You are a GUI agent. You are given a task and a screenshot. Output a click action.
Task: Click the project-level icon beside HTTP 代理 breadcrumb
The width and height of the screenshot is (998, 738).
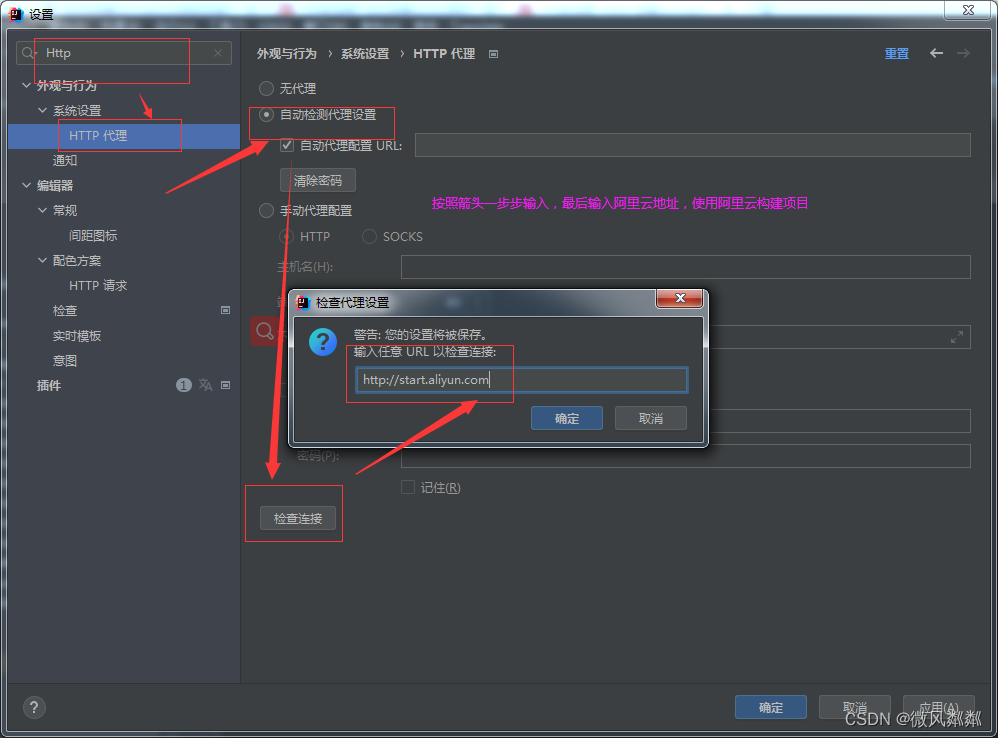493,54
